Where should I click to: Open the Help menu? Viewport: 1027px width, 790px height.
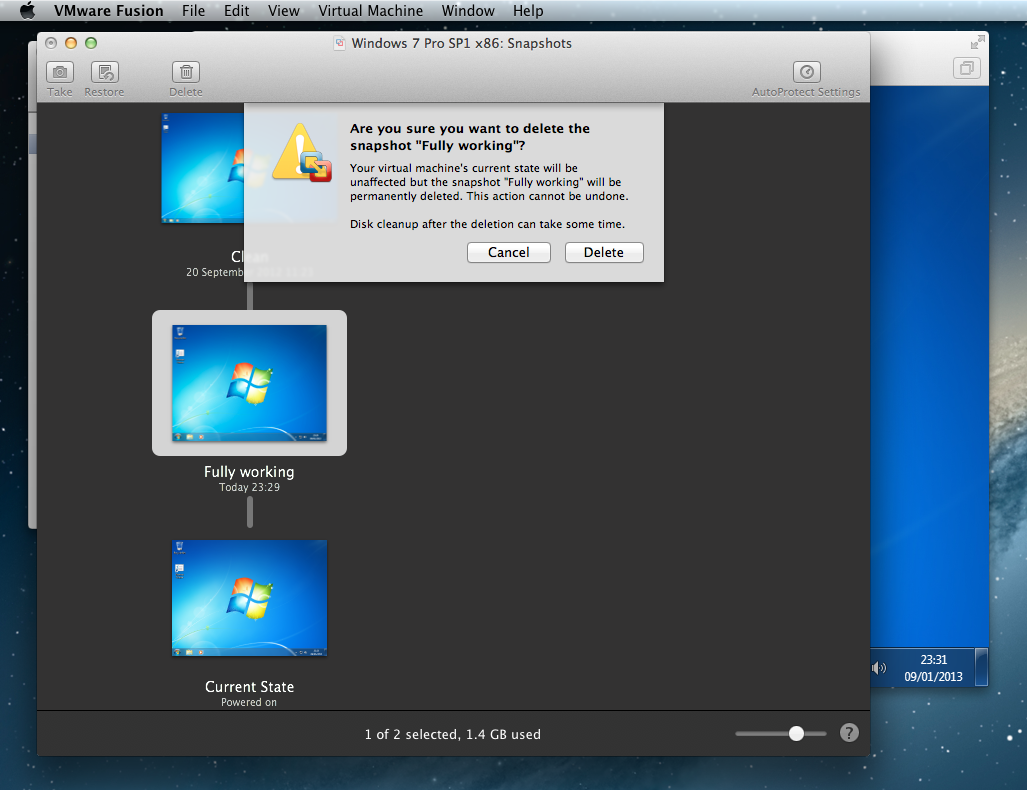click(528, 11)
